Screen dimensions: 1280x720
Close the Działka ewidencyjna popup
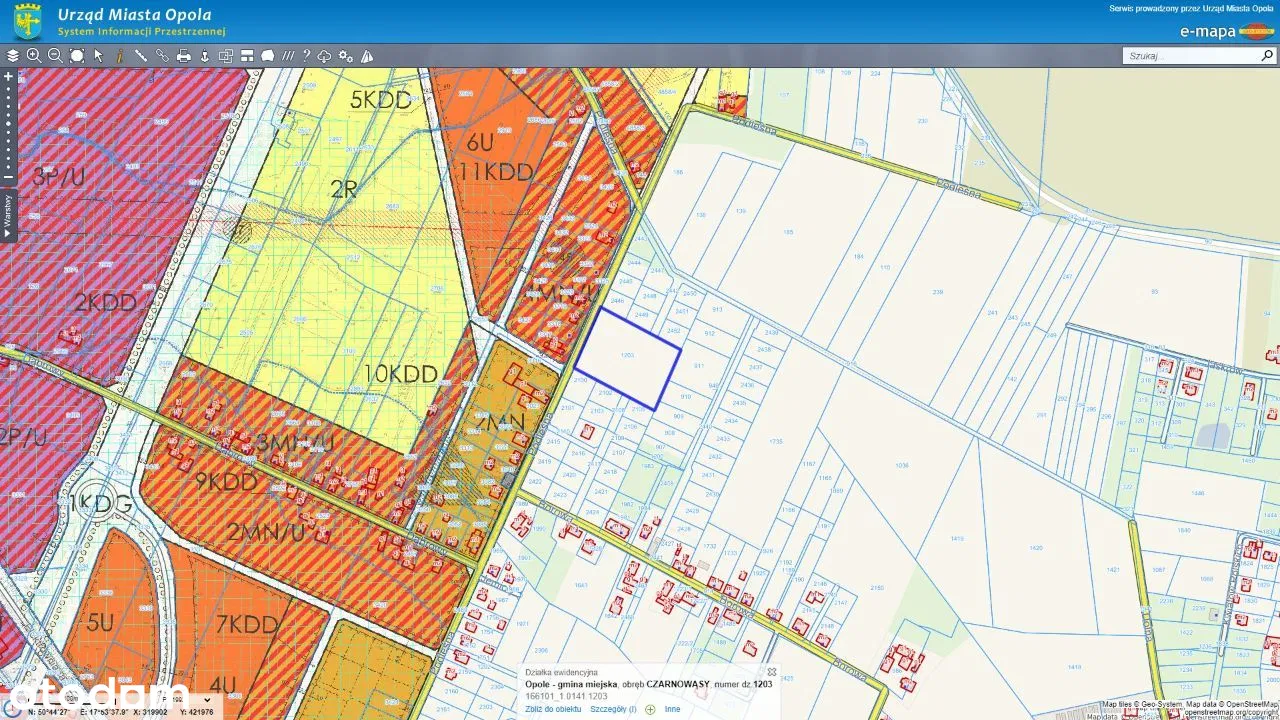pos(771,672)
